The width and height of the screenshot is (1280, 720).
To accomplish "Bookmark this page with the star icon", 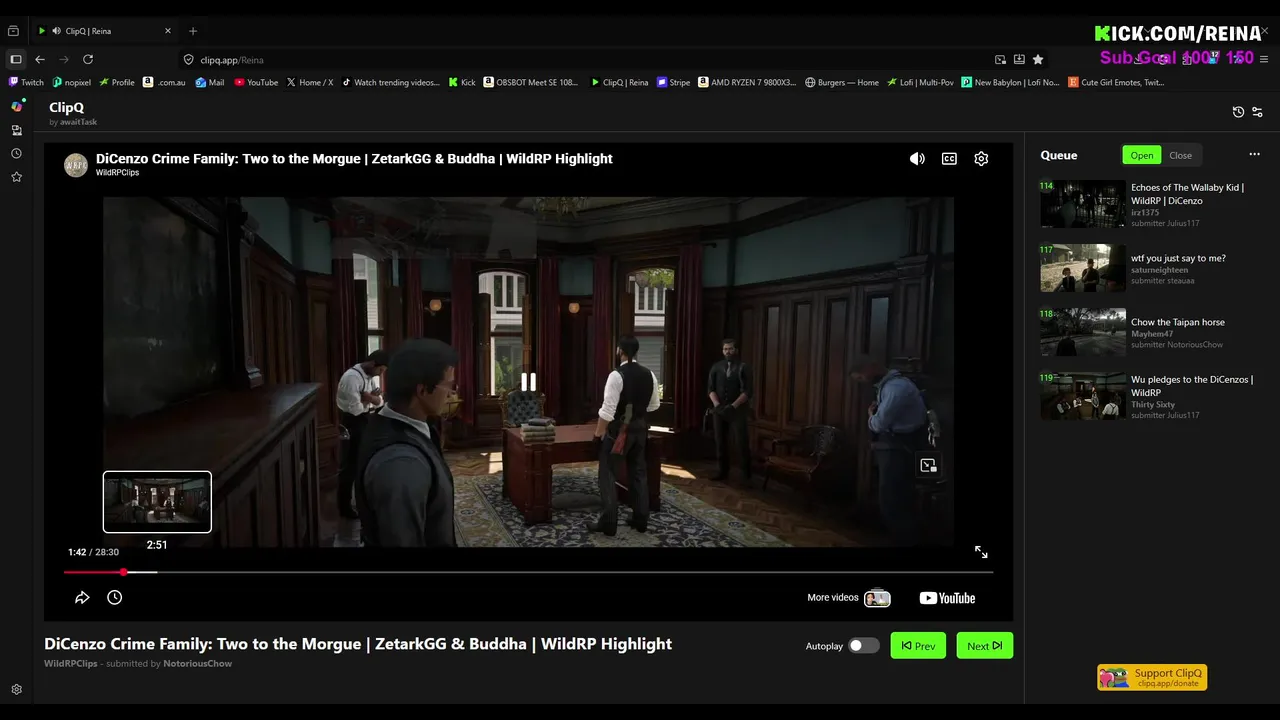I will tap(1038, 59).
